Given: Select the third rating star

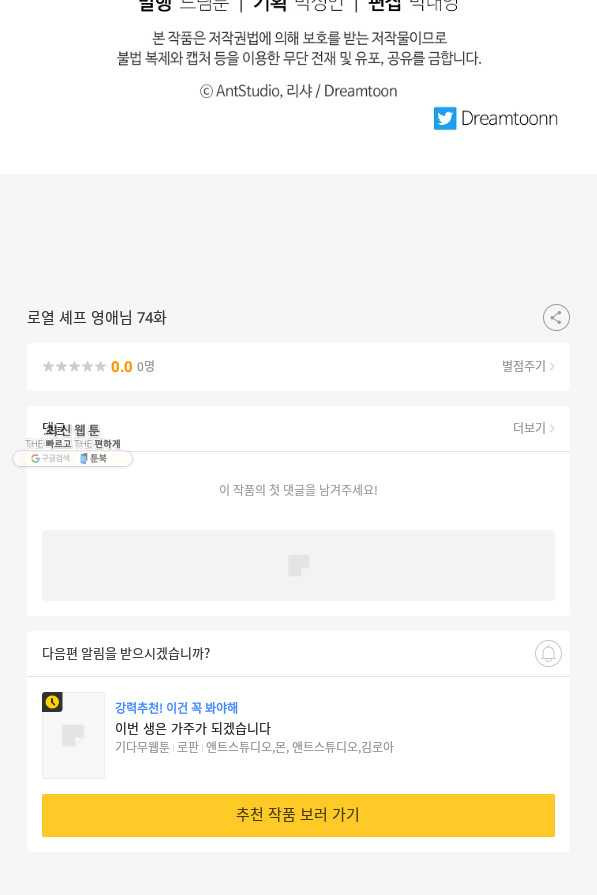Looking at the screenshot, I should pyautogui.click(x=75, y=366).
